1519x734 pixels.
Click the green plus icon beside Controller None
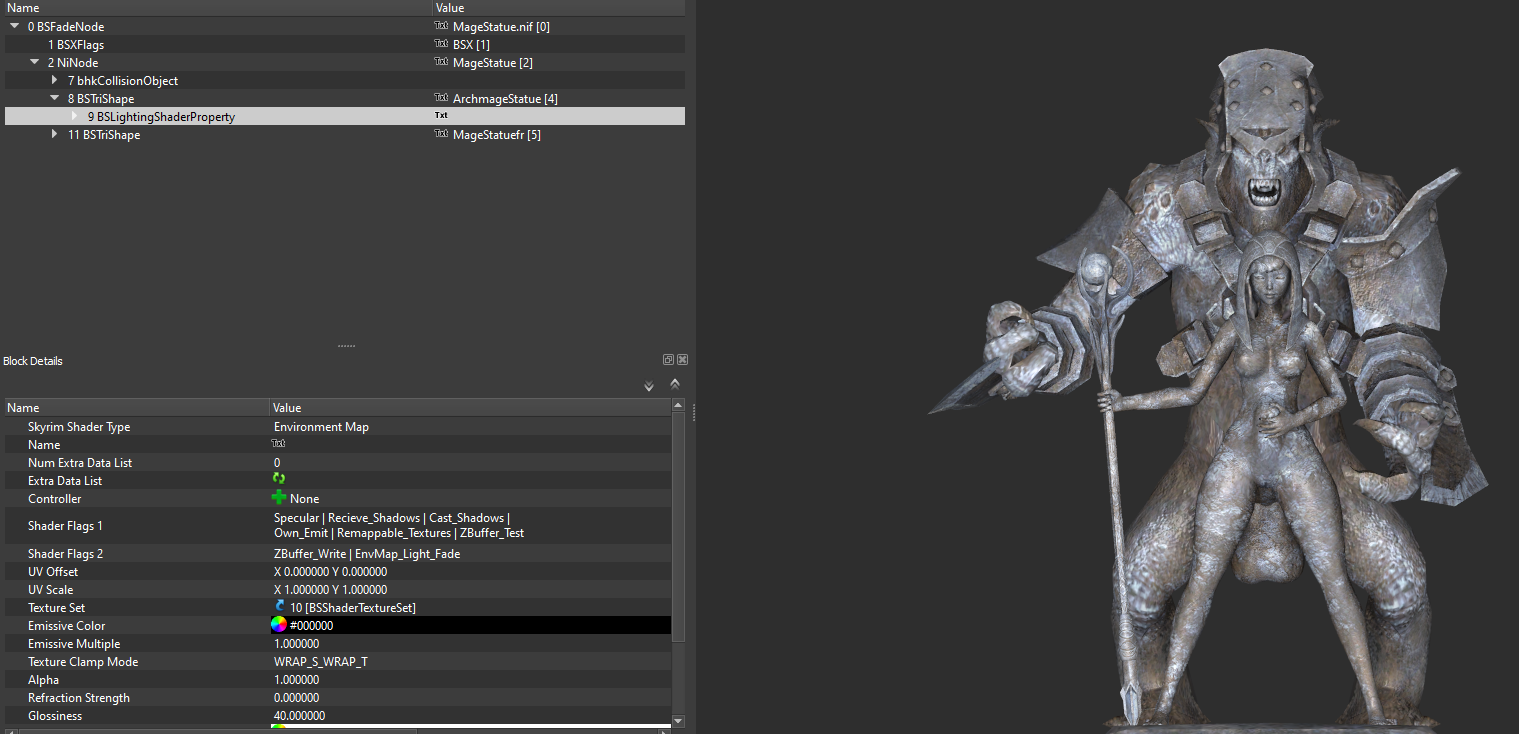click(279, 498)
